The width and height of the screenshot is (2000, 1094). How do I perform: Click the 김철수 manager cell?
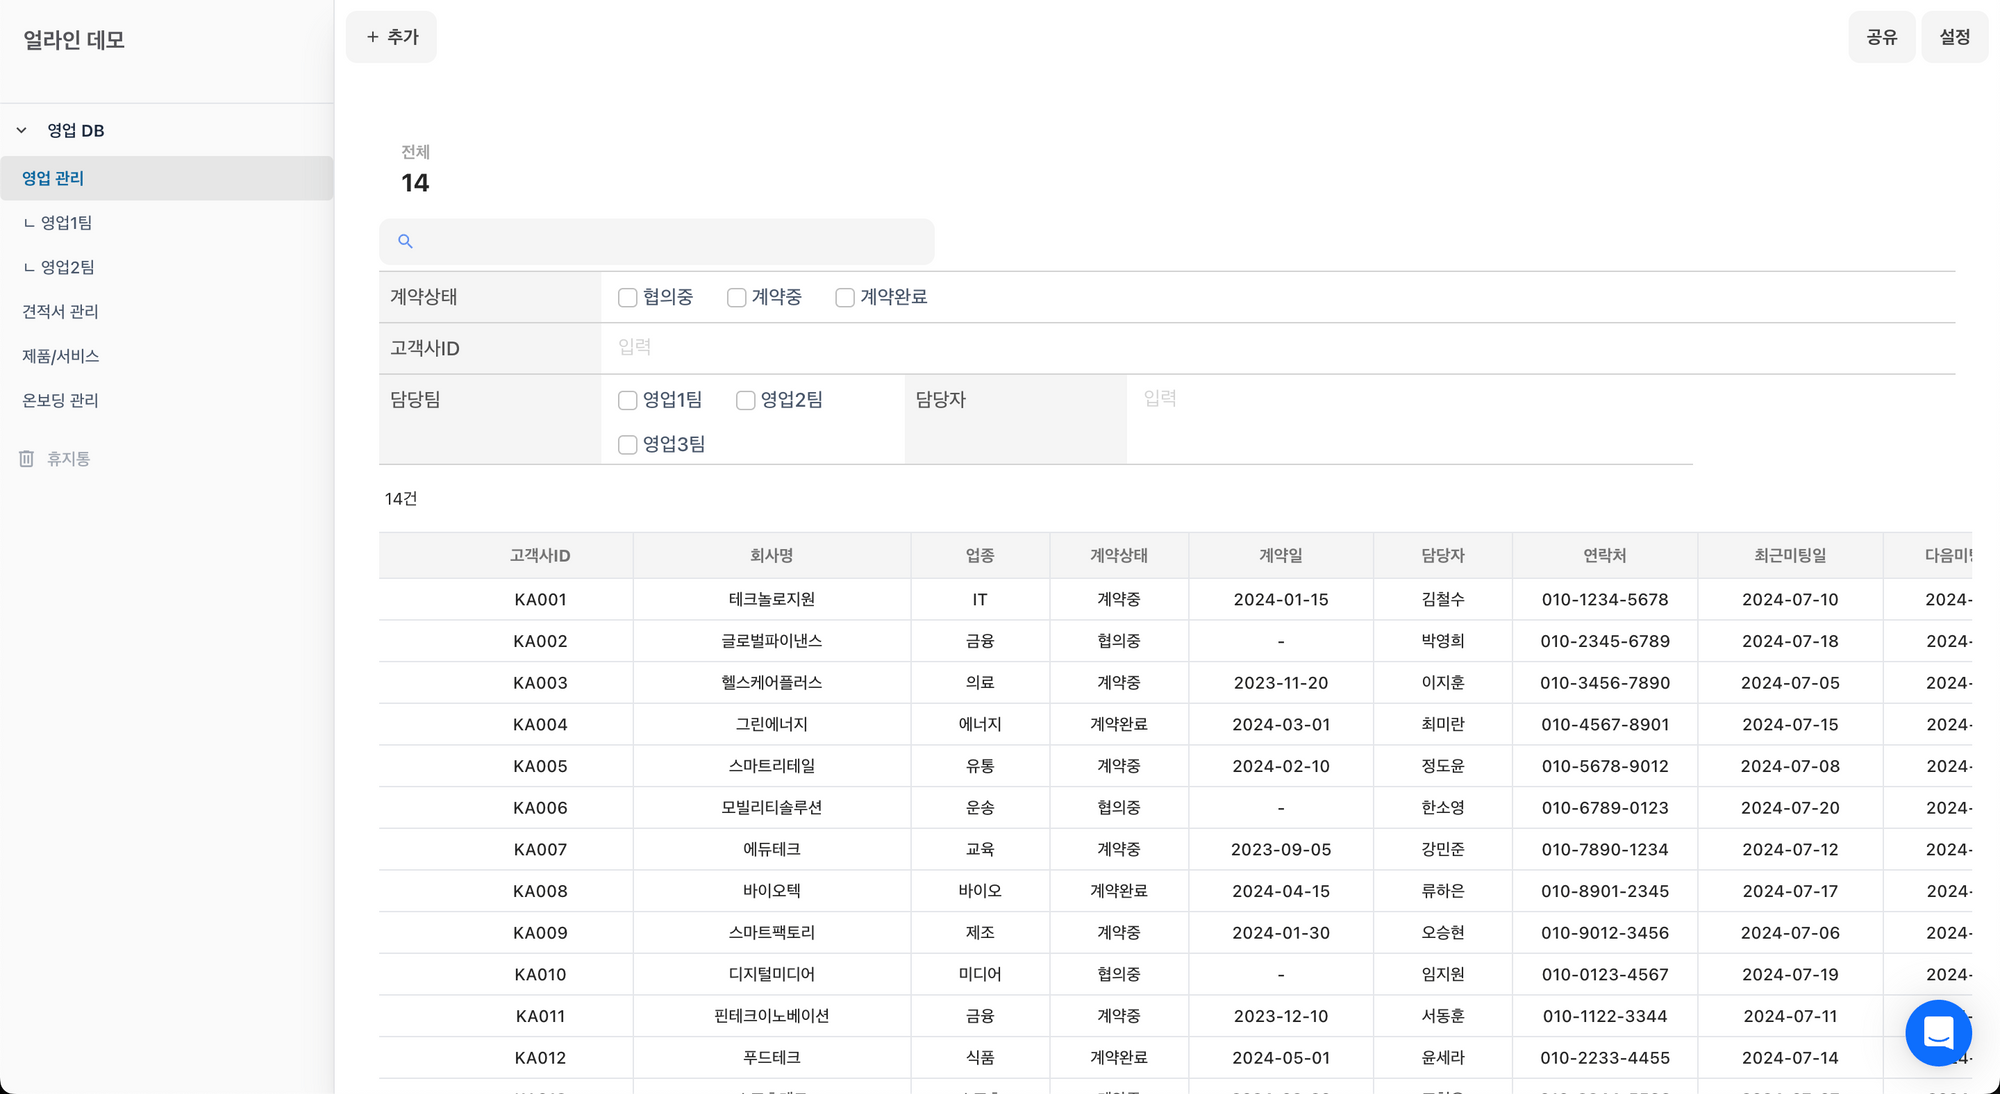tap(1442, 599)
